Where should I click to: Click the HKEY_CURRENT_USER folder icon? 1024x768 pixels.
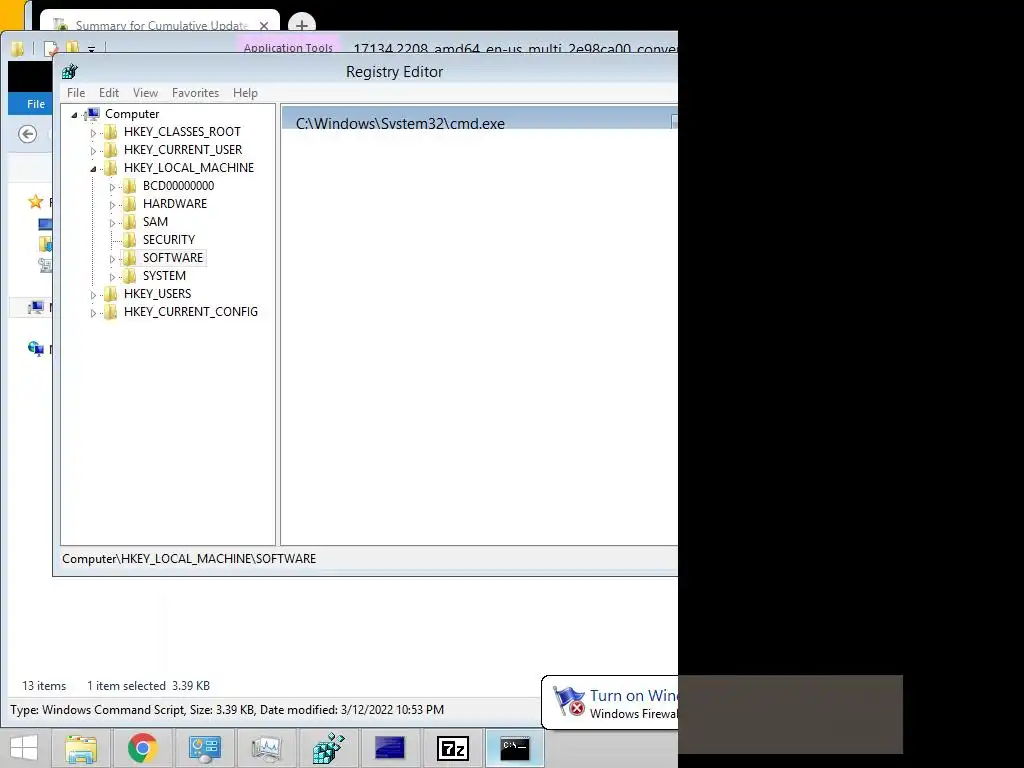tap(111, 150)
